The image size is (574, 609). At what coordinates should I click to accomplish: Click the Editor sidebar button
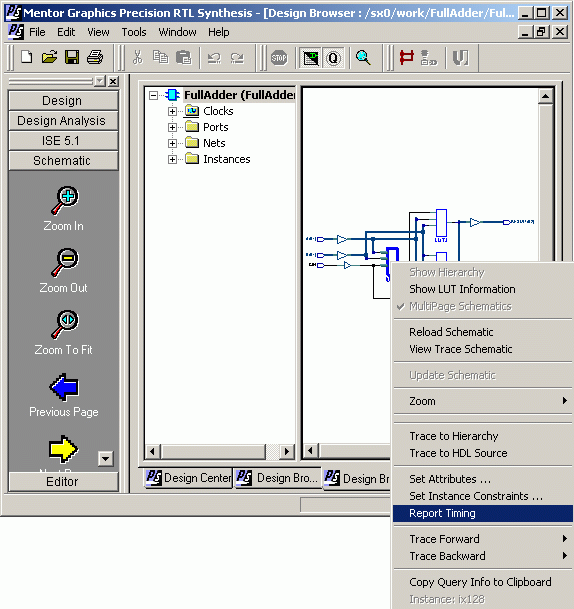[x=63, y=482]
